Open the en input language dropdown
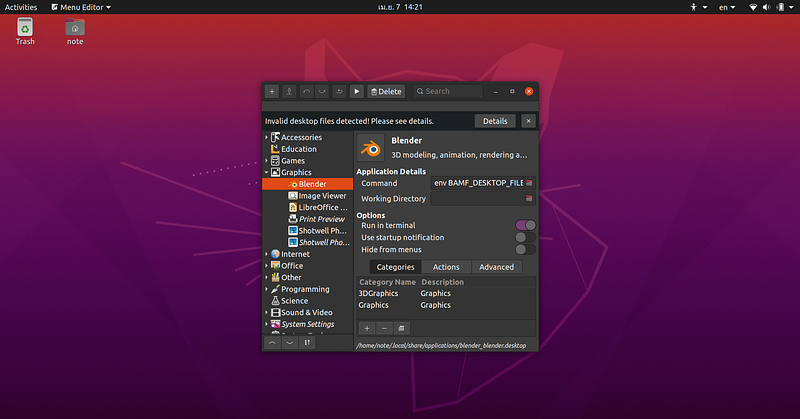Image resolution: width=800 pixels, height=419 pixels. pos(727,7)
